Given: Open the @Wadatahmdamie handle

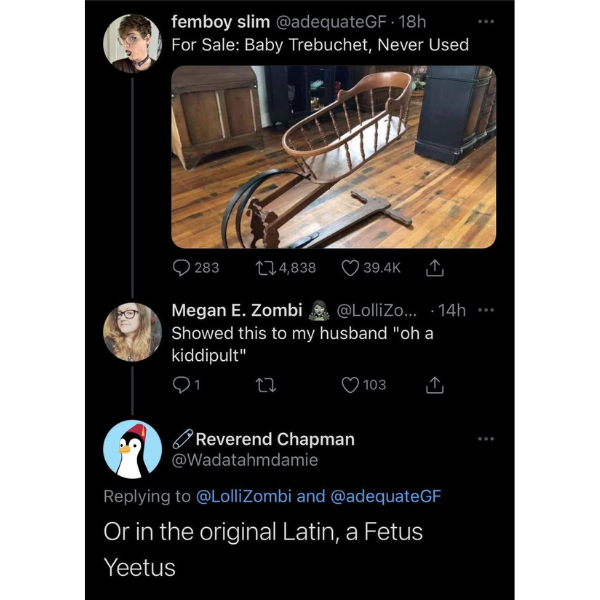Looking at the screenshot, I should (x=245, y=461).
